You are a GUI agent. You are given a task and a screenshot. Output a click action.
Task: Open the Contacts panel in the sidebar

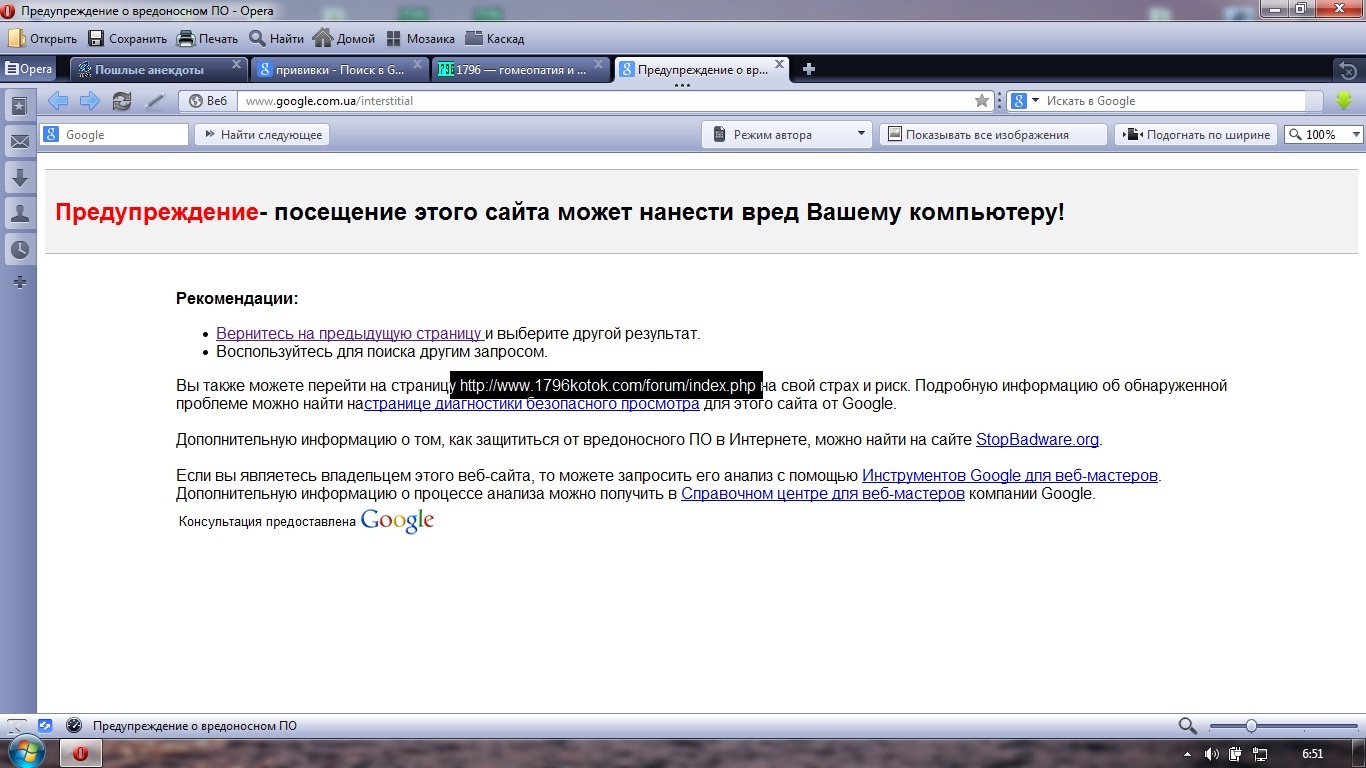(19, 213)
